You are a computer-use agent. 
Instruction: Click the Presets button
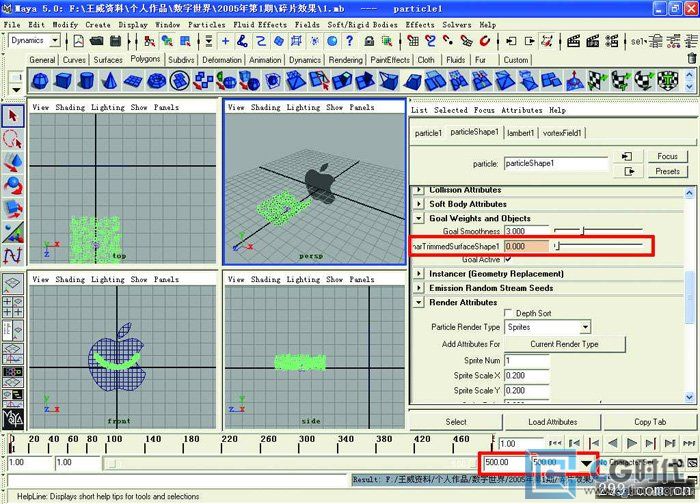click(667, 171)
